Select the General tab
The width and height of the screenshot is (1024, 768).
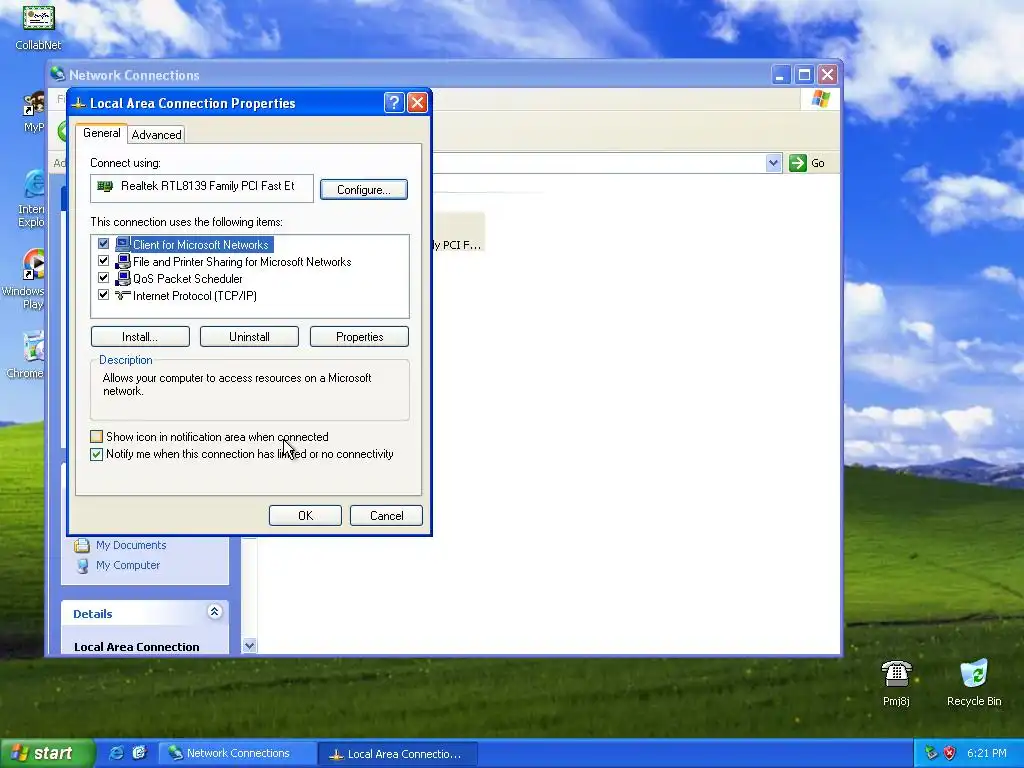coord(101,133)
